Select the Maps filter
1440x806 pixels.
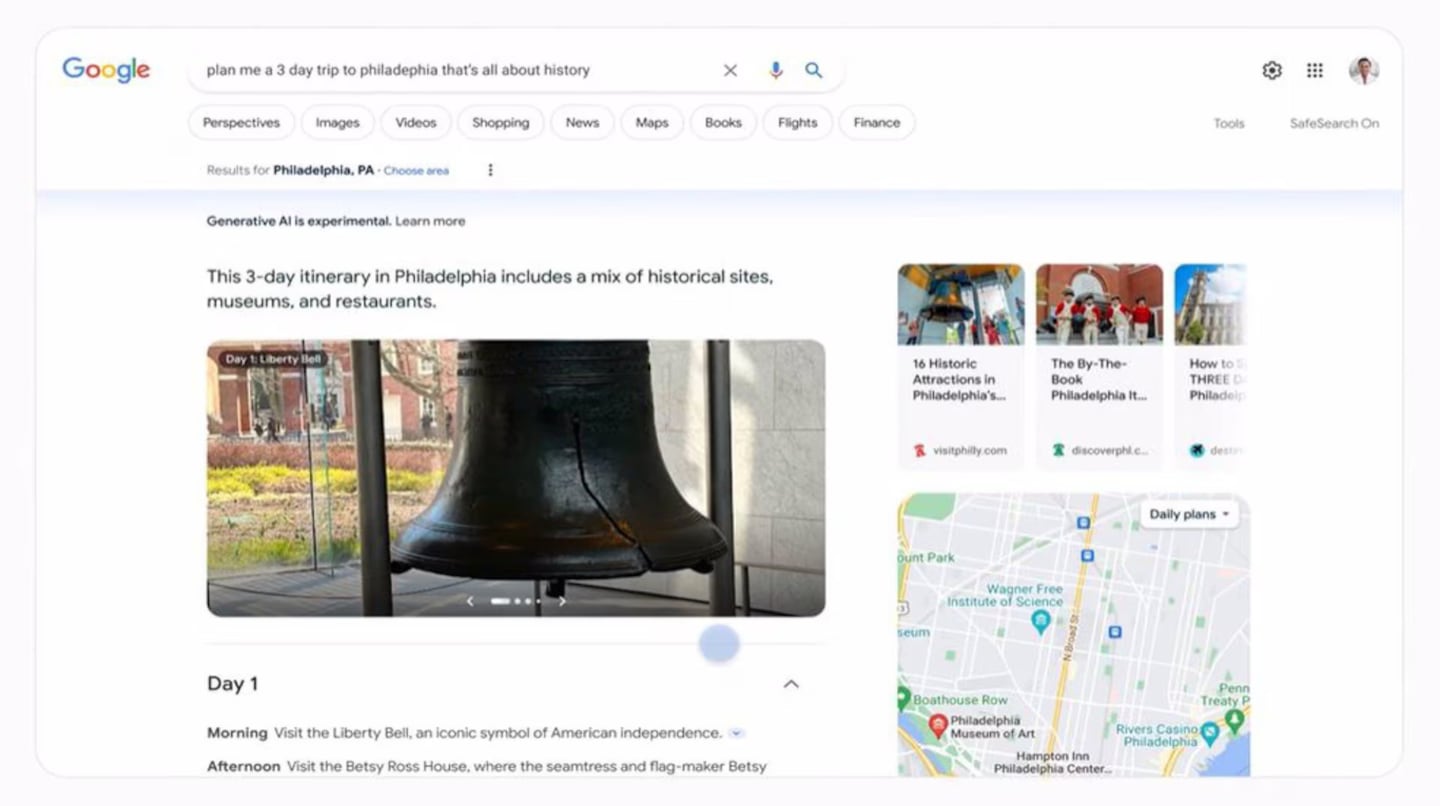click(651, 122)
